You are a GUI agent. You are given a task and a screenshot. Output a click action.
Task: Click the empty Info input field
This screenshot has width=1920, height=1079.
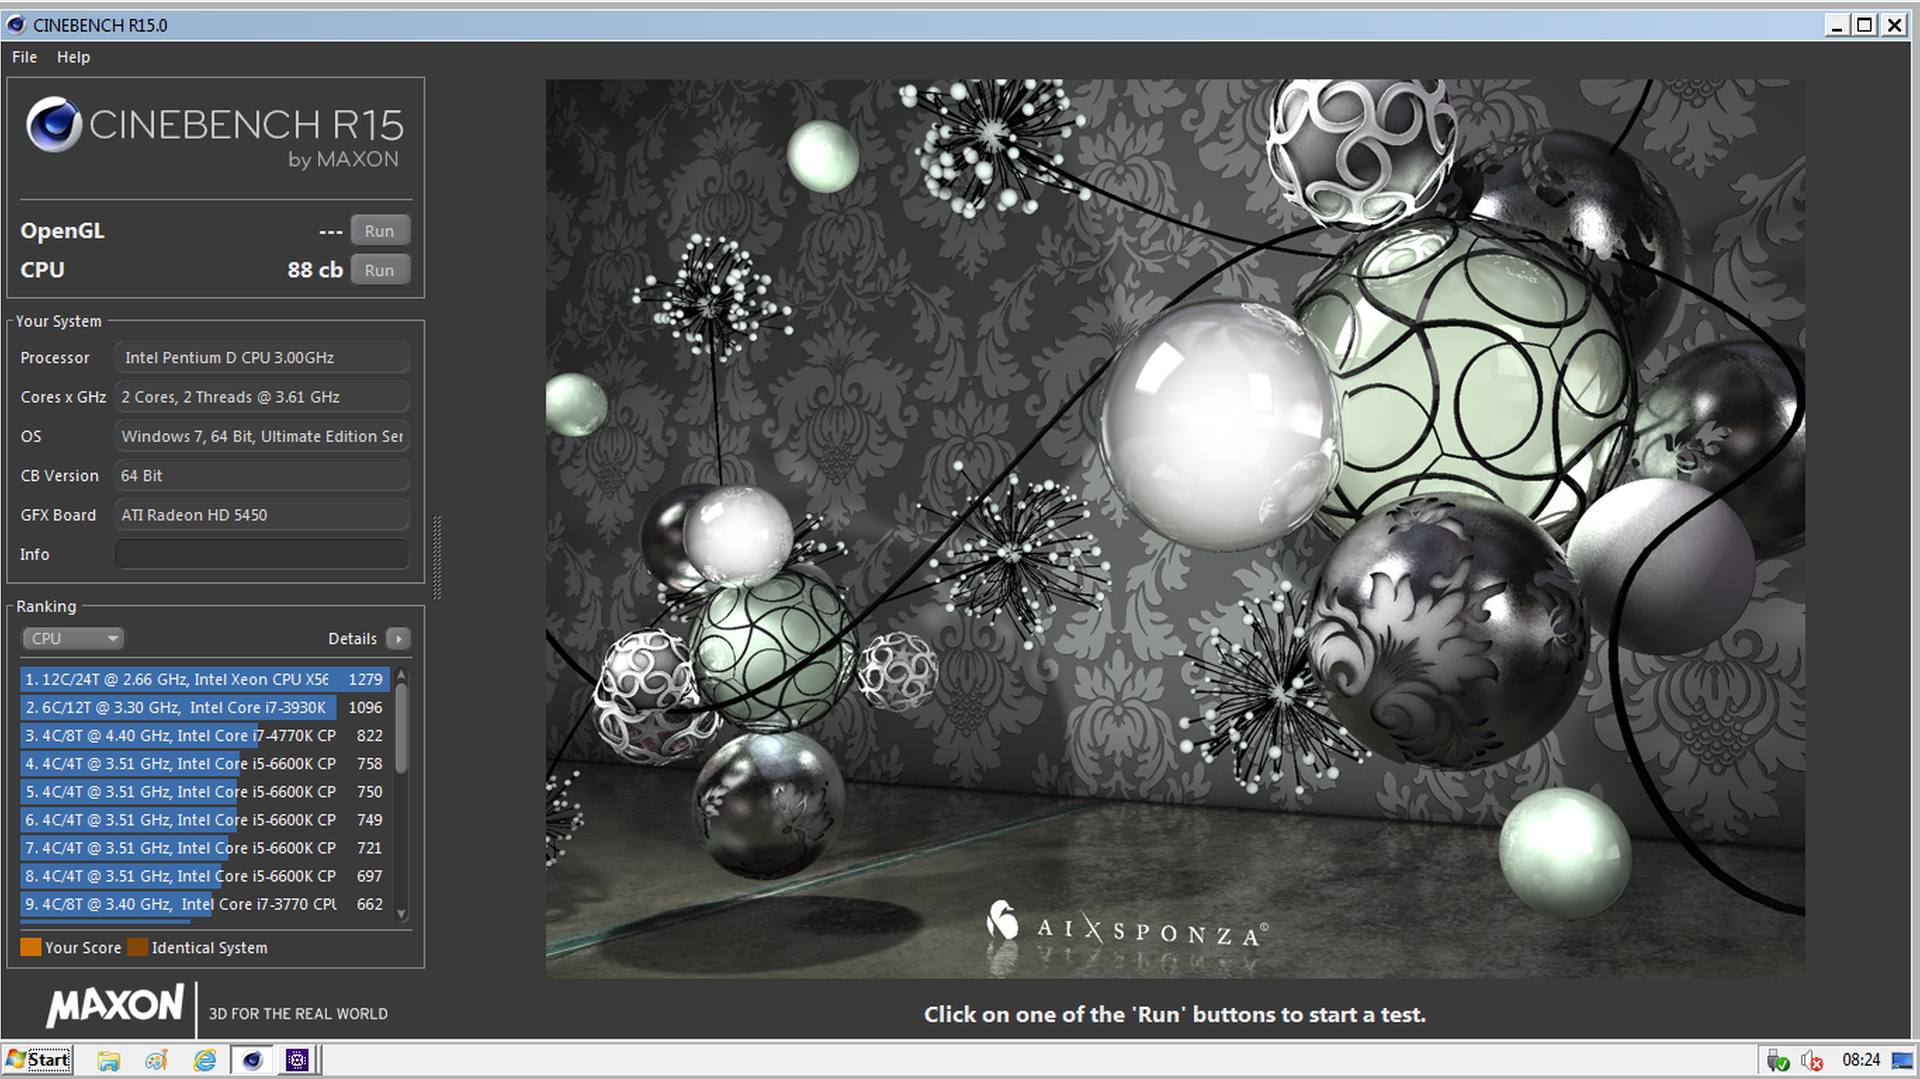pos(262,554)
